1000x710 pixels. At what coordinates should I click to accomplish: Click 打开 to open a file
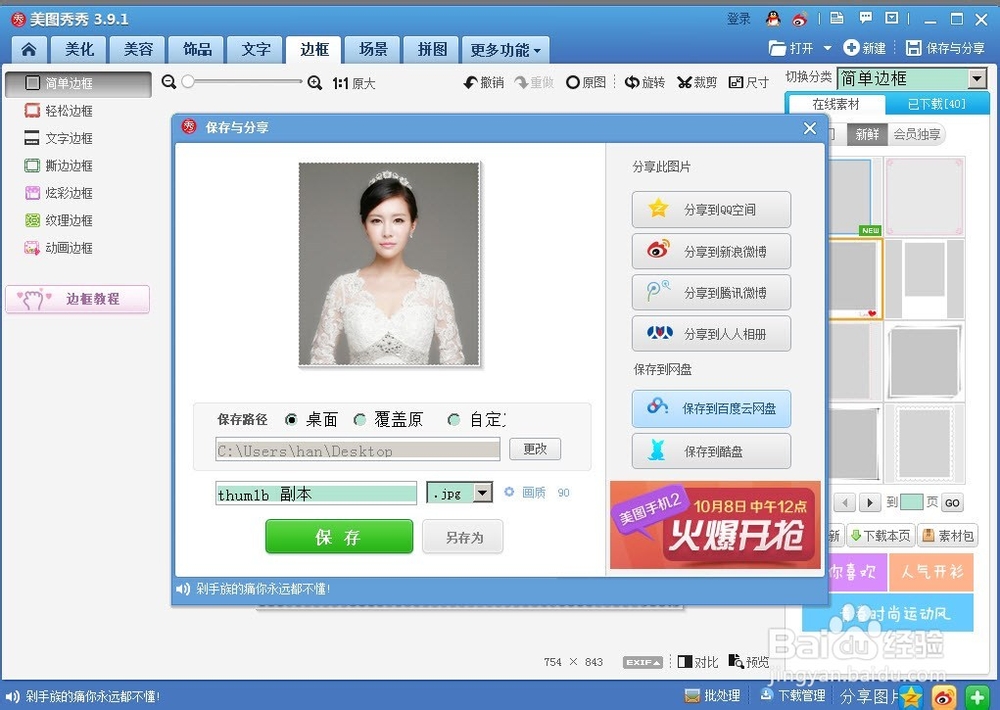click(791, 48)
